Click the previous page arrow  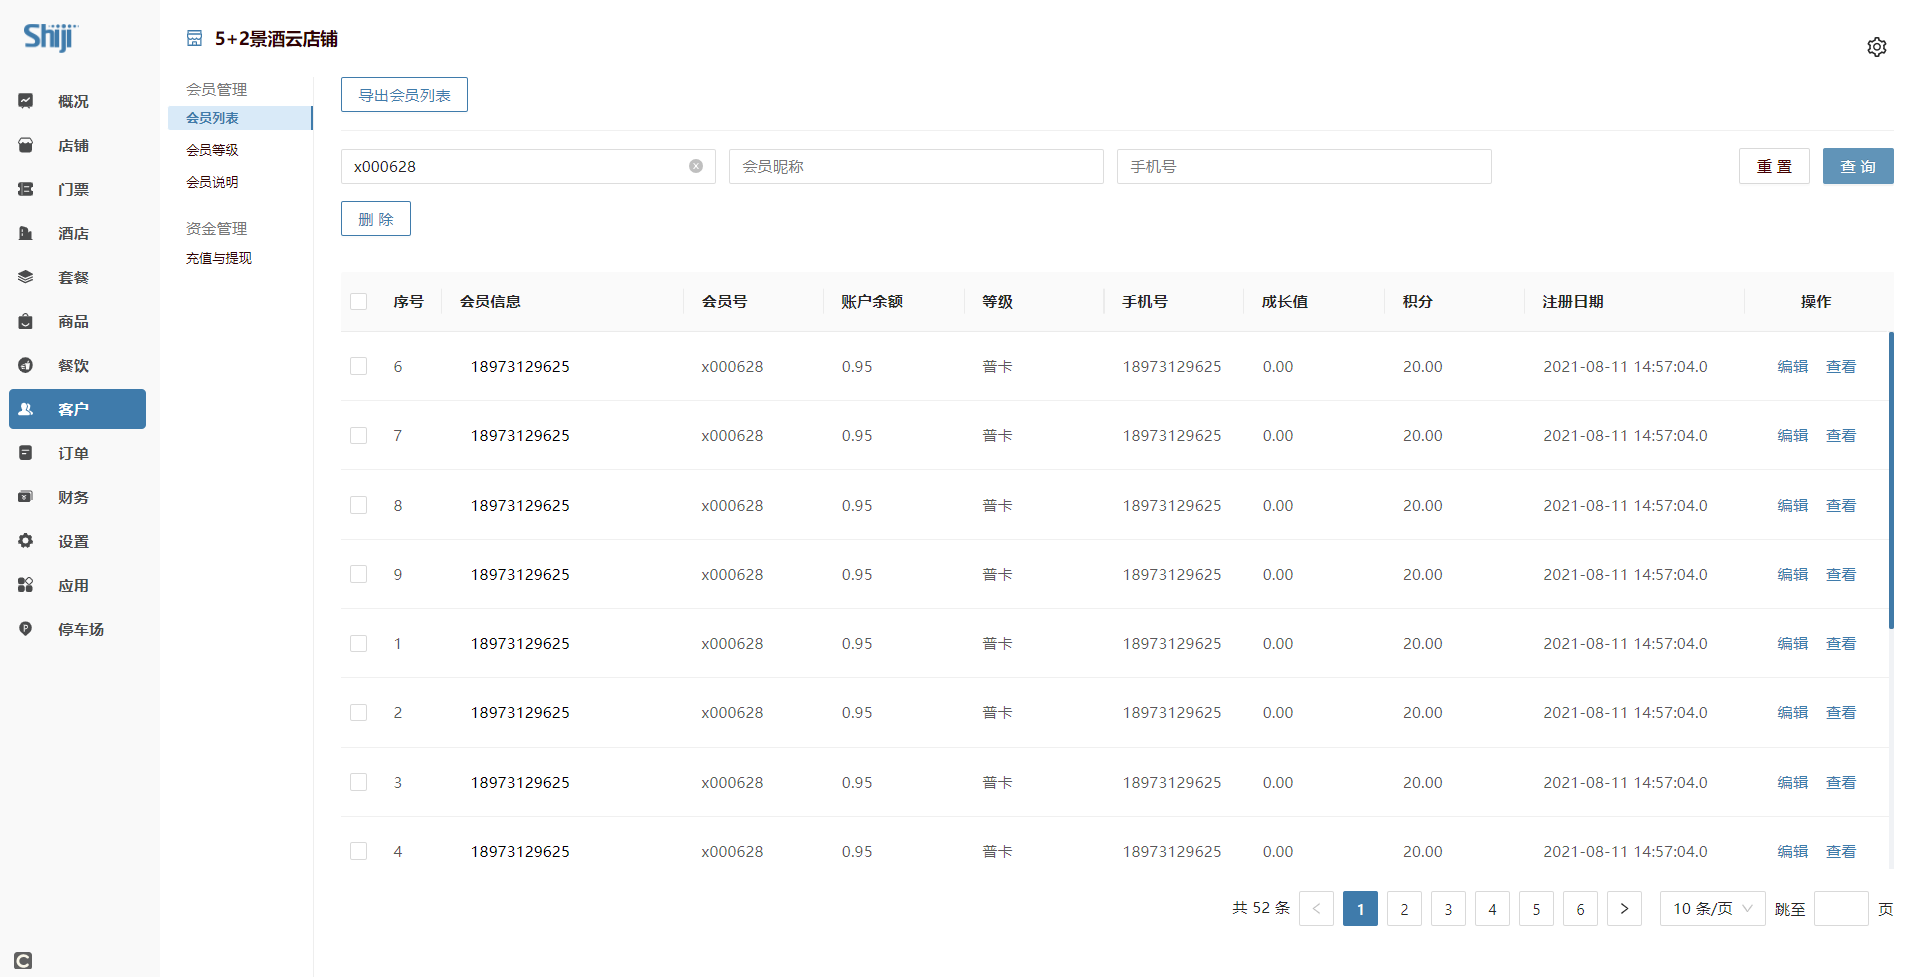1316,908
